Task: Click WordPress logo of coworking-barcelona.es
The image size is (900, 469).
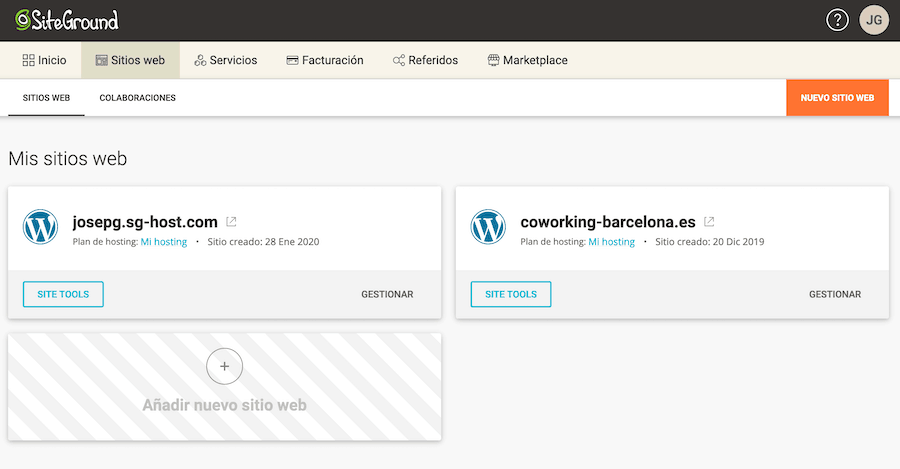Action: point(488,227)
